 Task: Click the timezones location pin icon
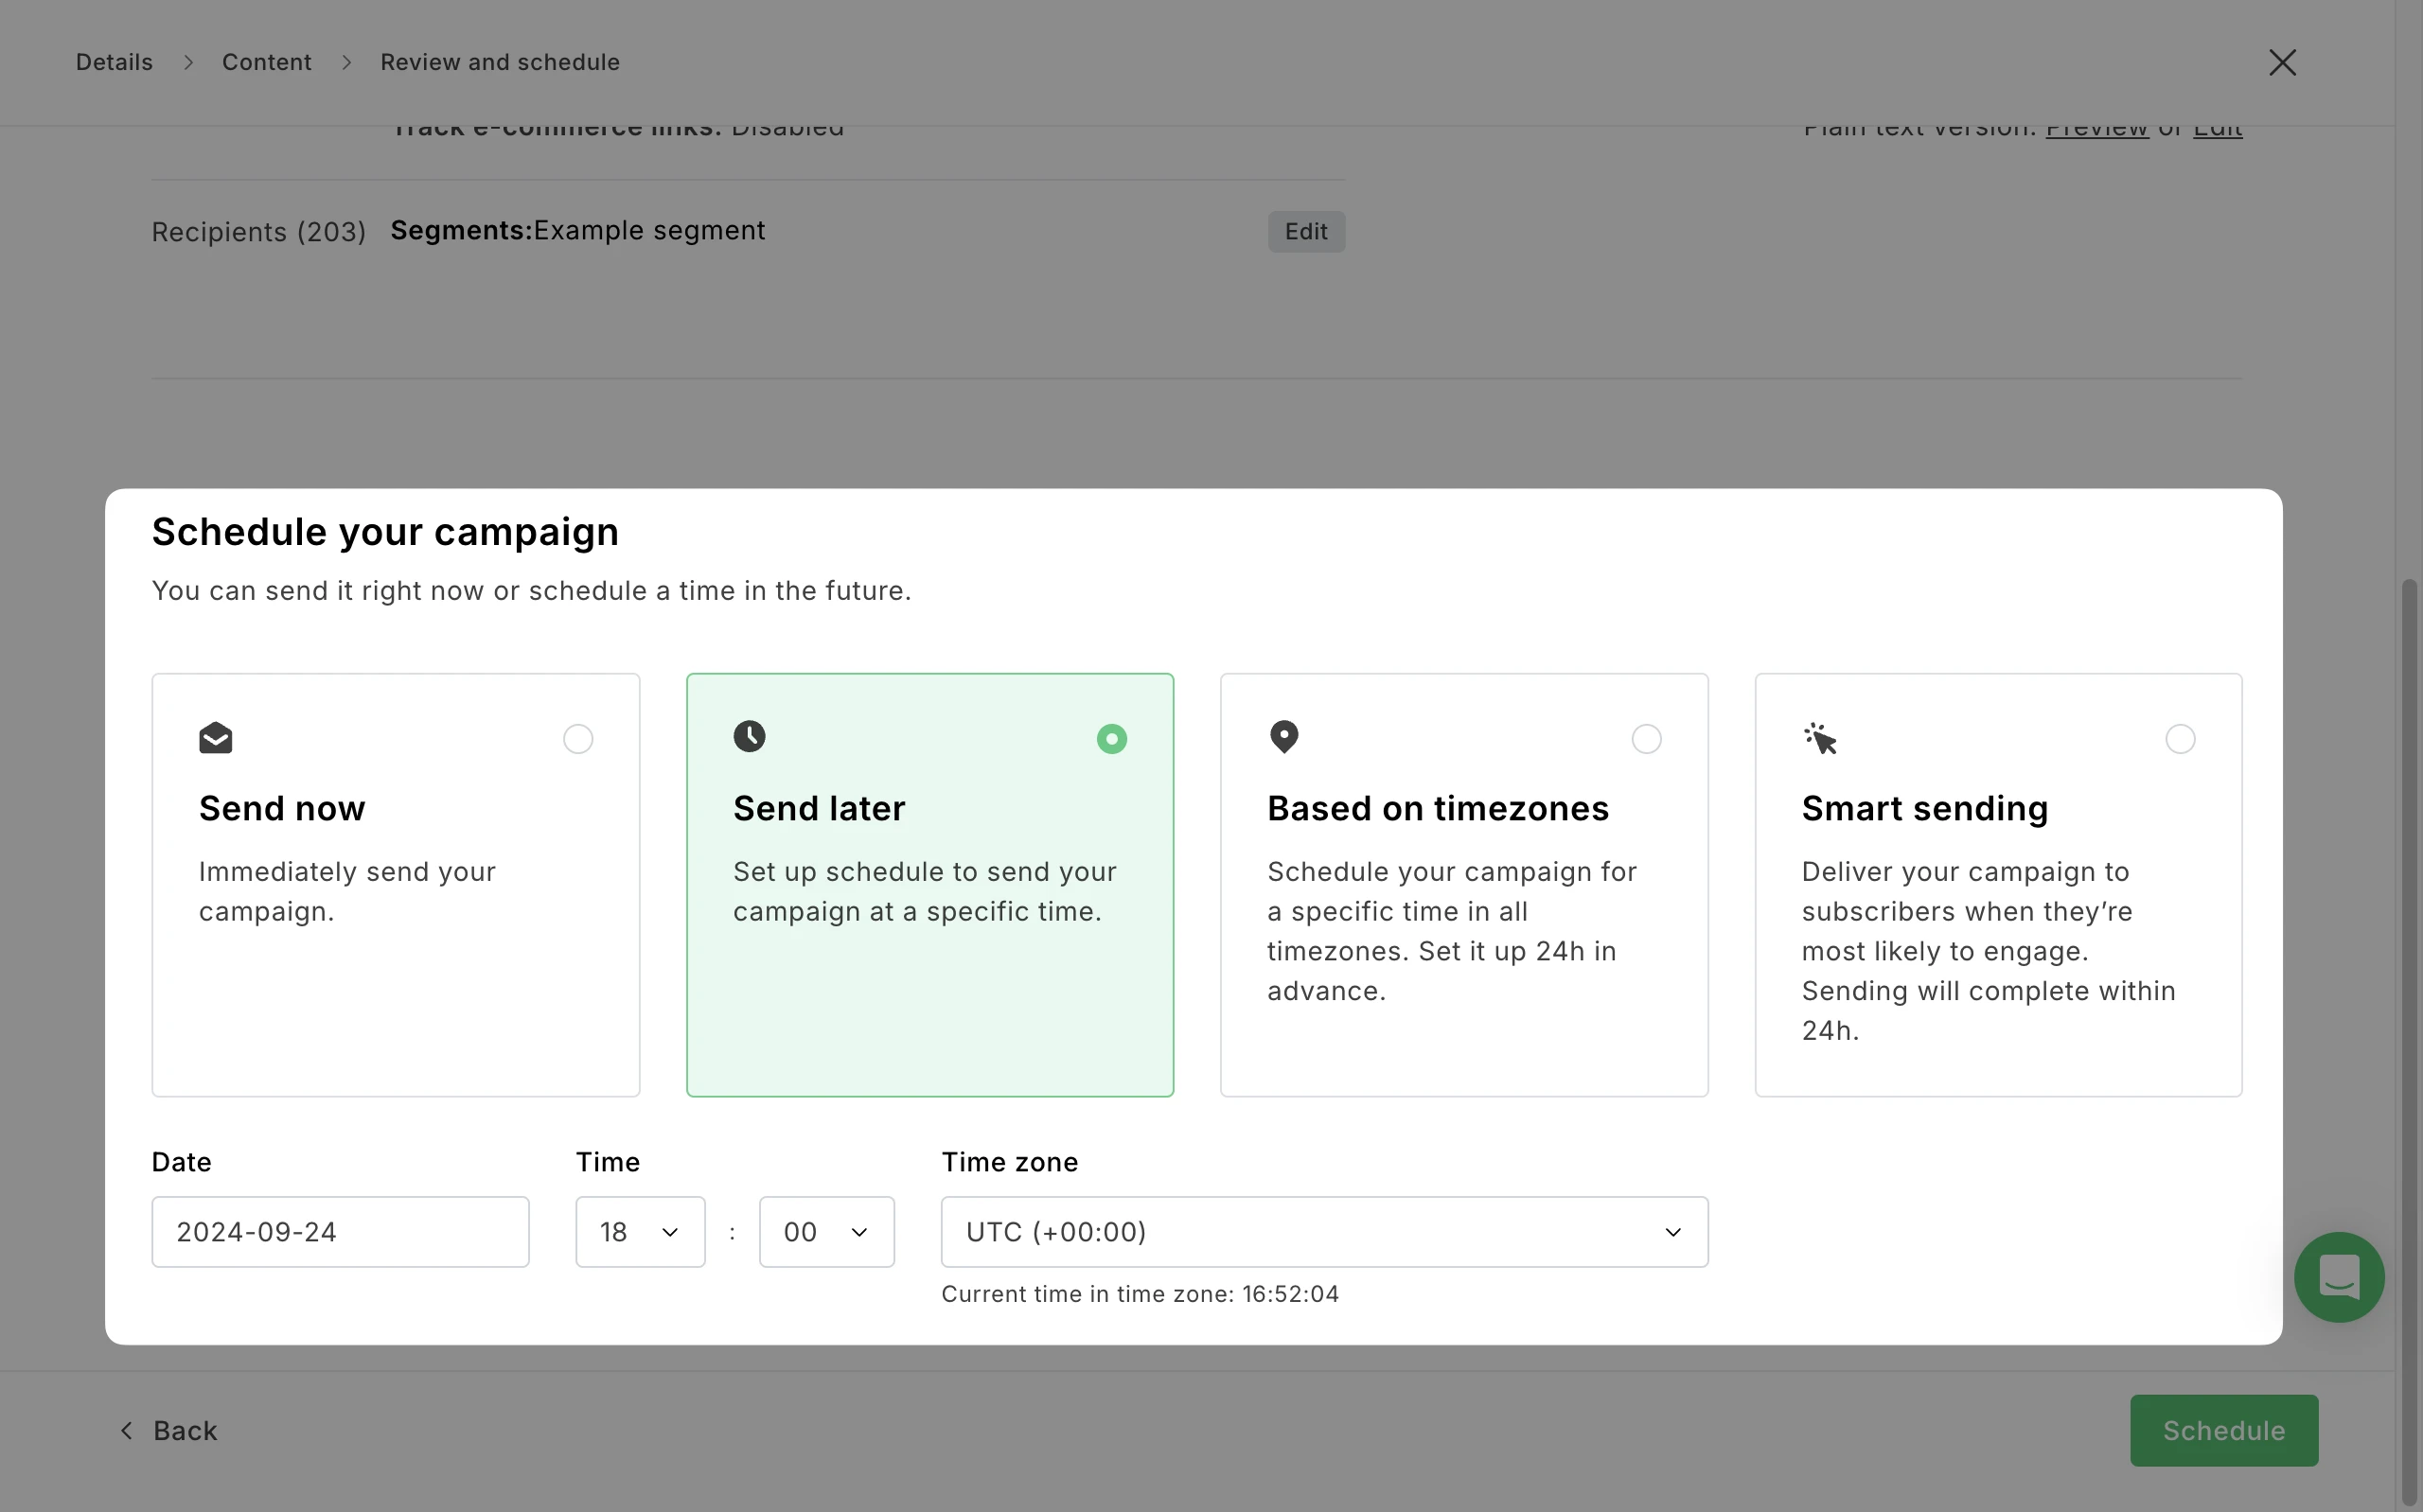(x=1283, y=737)
